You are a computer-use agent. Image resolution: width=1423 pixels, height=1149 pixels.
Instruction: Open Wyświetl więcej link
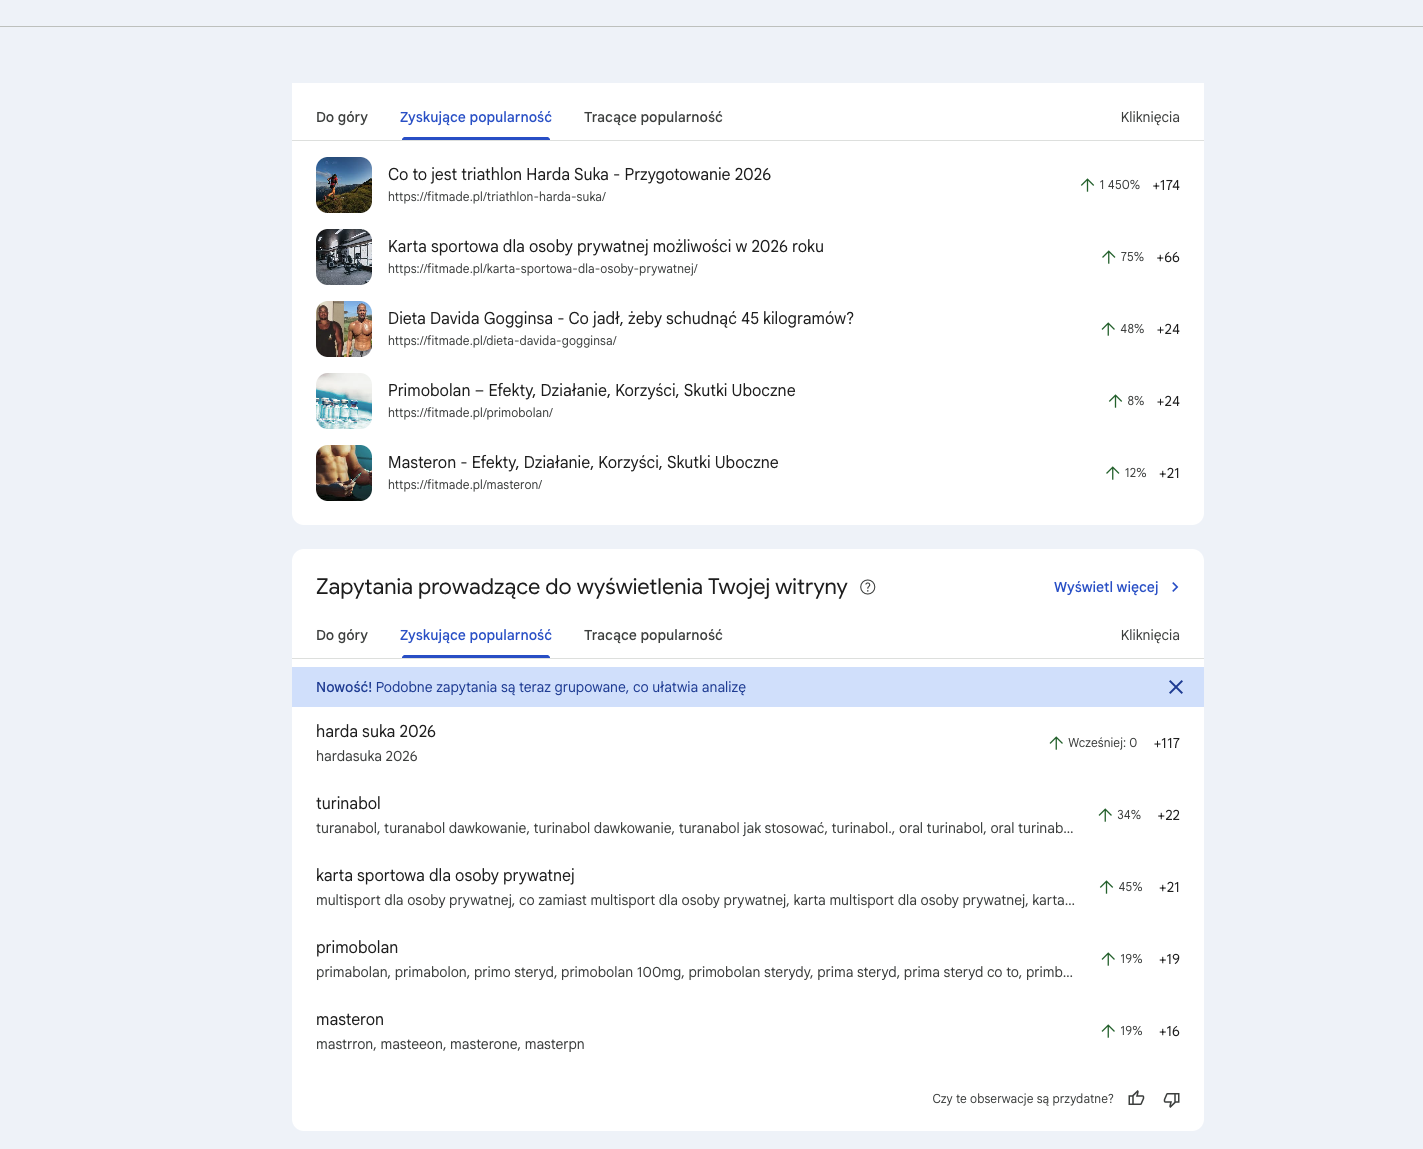[1106, 587]
